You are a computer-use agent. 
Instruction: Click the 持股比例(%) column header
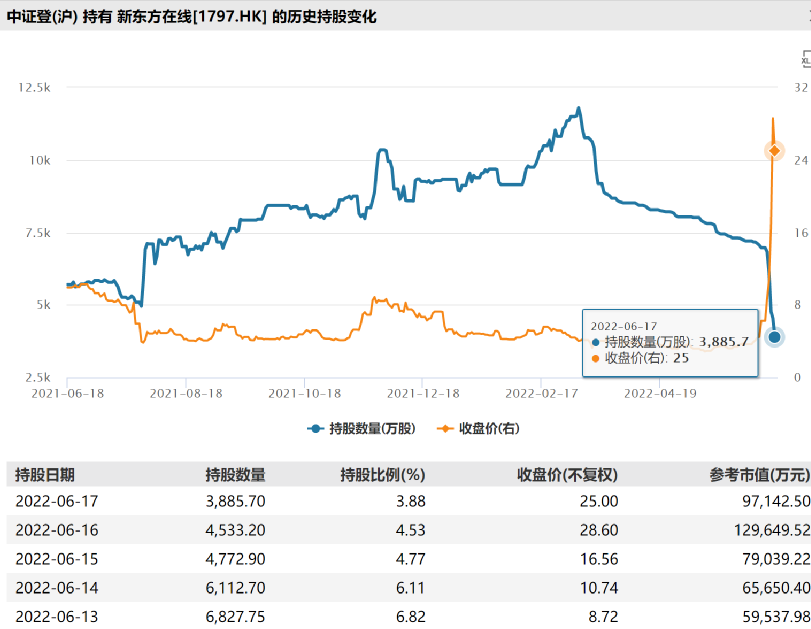click(383, 474)
